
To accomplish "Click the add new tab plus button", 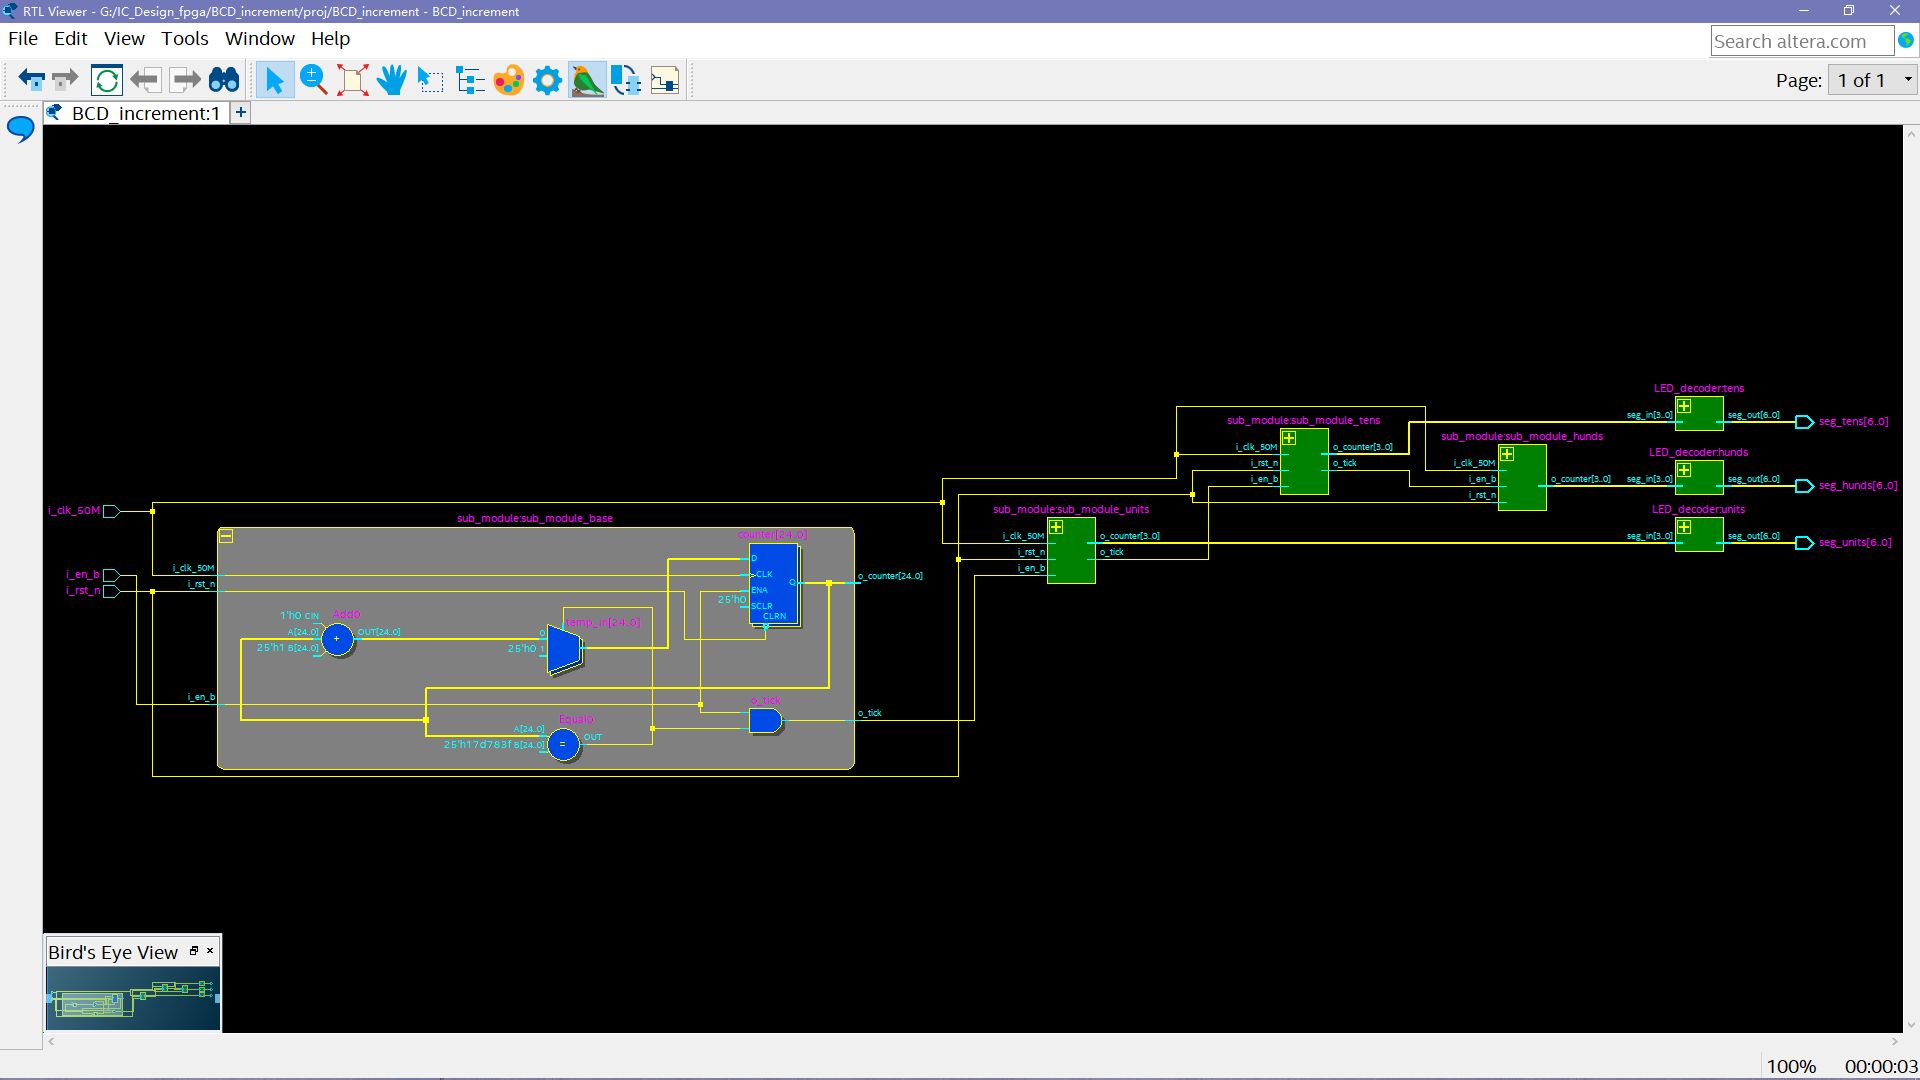I will tap(241, 113).
